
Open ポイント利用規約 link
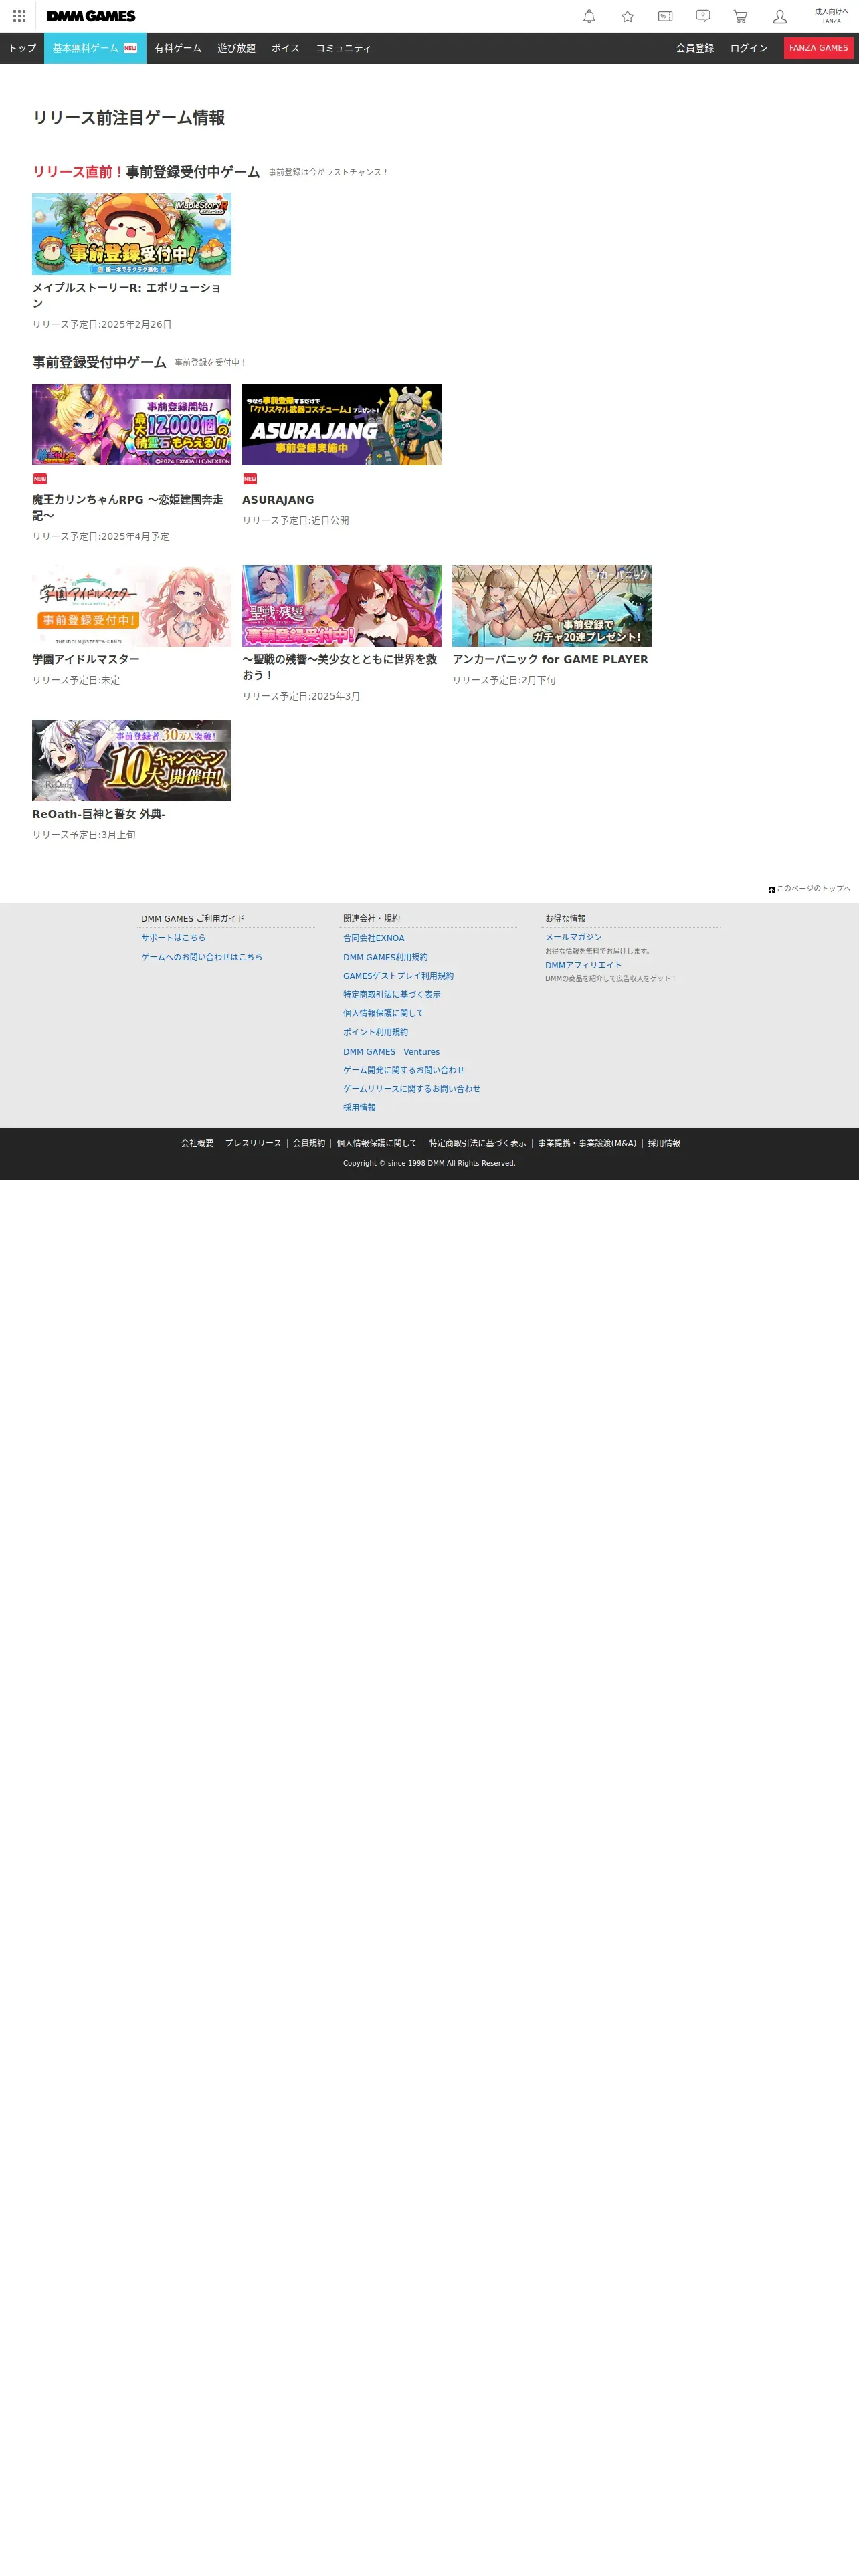(x=375, y=1032)
